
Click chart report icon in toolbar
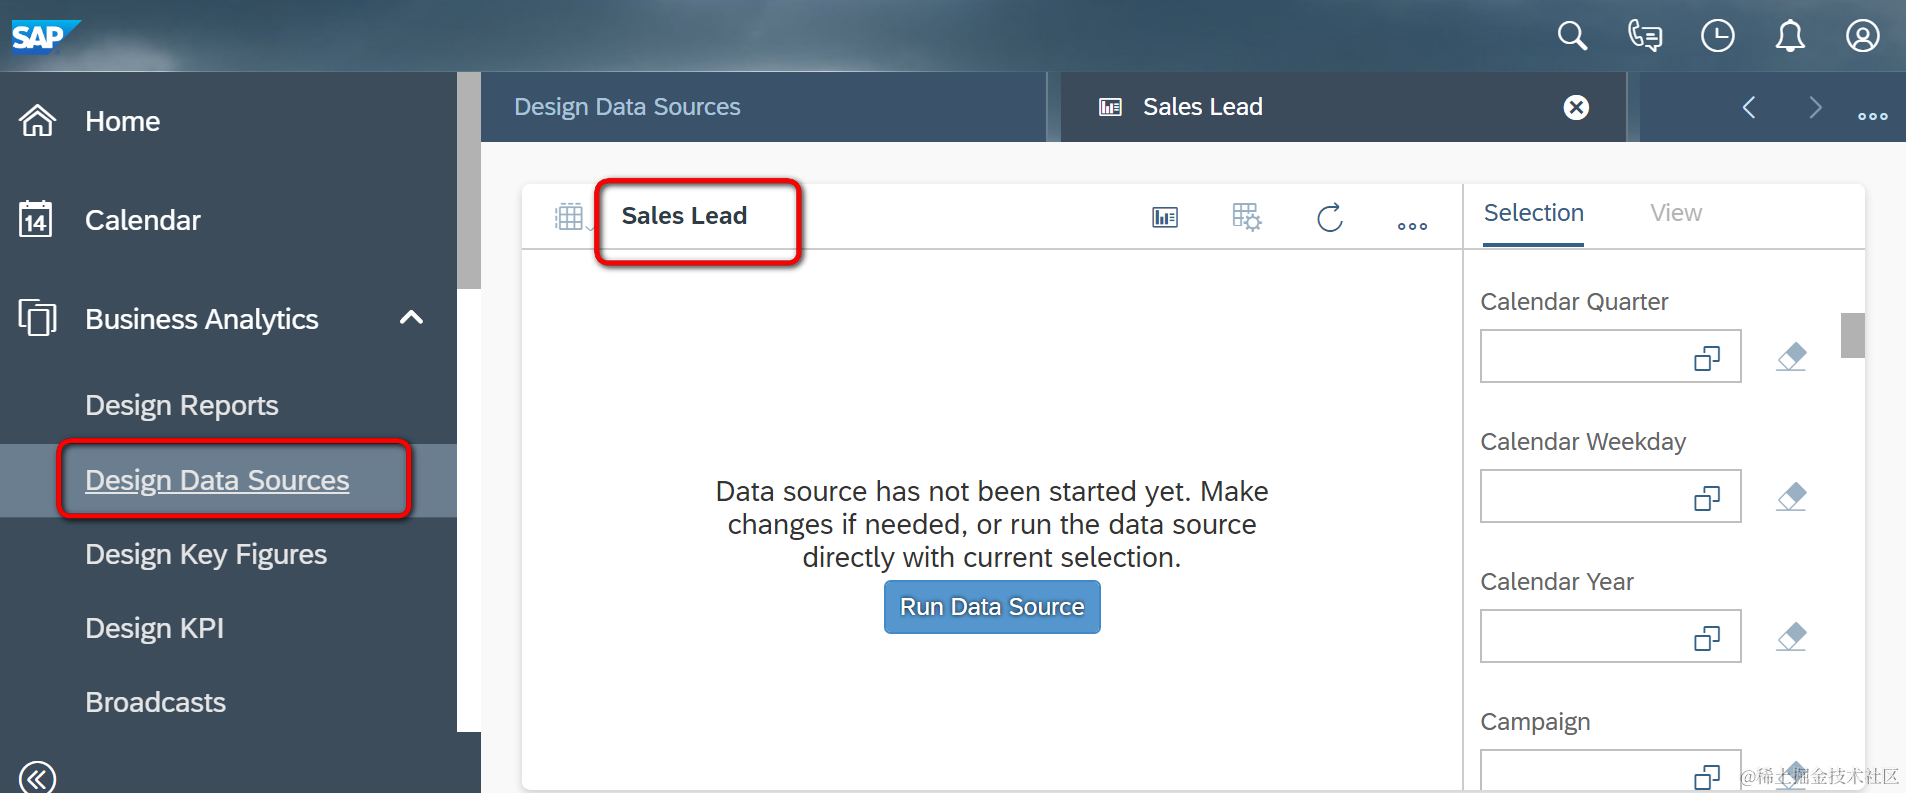coord(1165,217)
